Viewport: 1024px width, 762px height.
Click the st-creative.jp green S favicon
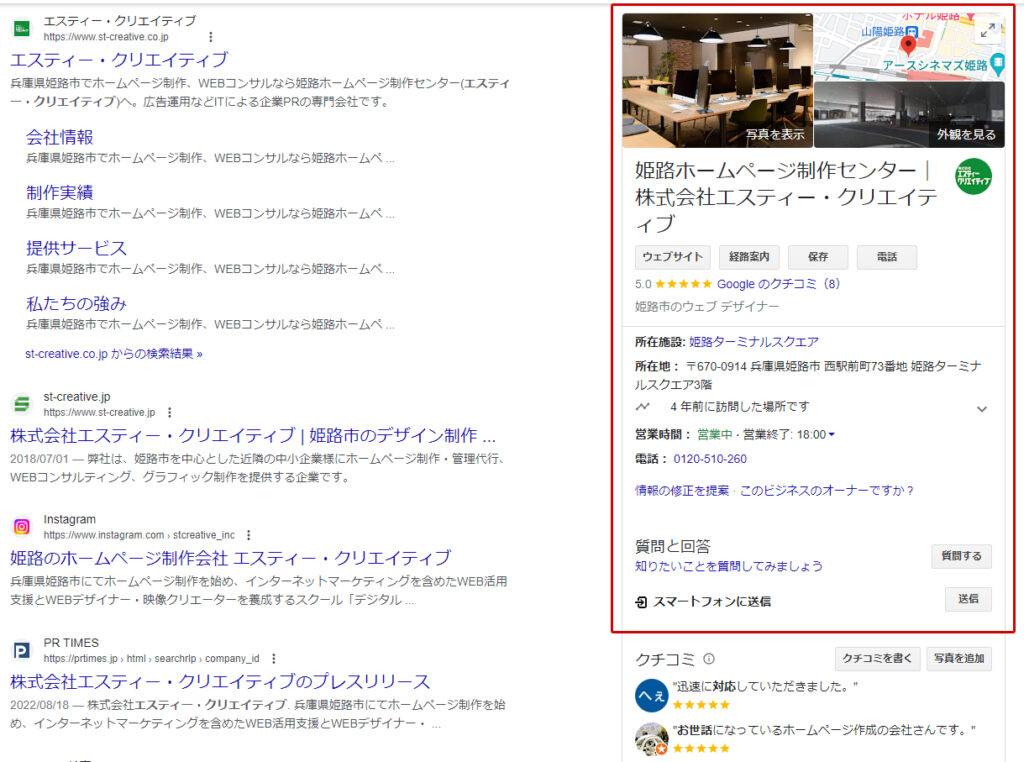pos(22,404)
